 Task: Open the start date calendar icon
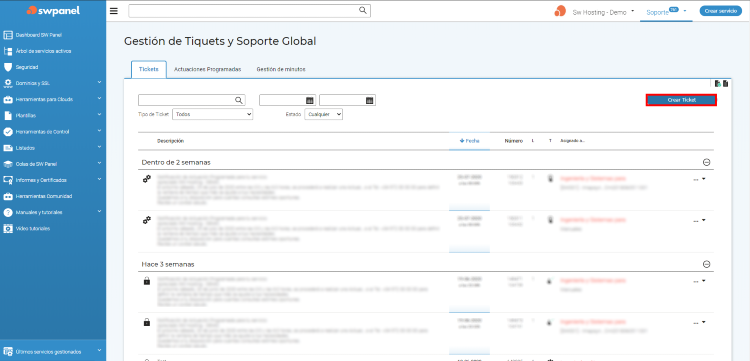(x=309, y=100)
